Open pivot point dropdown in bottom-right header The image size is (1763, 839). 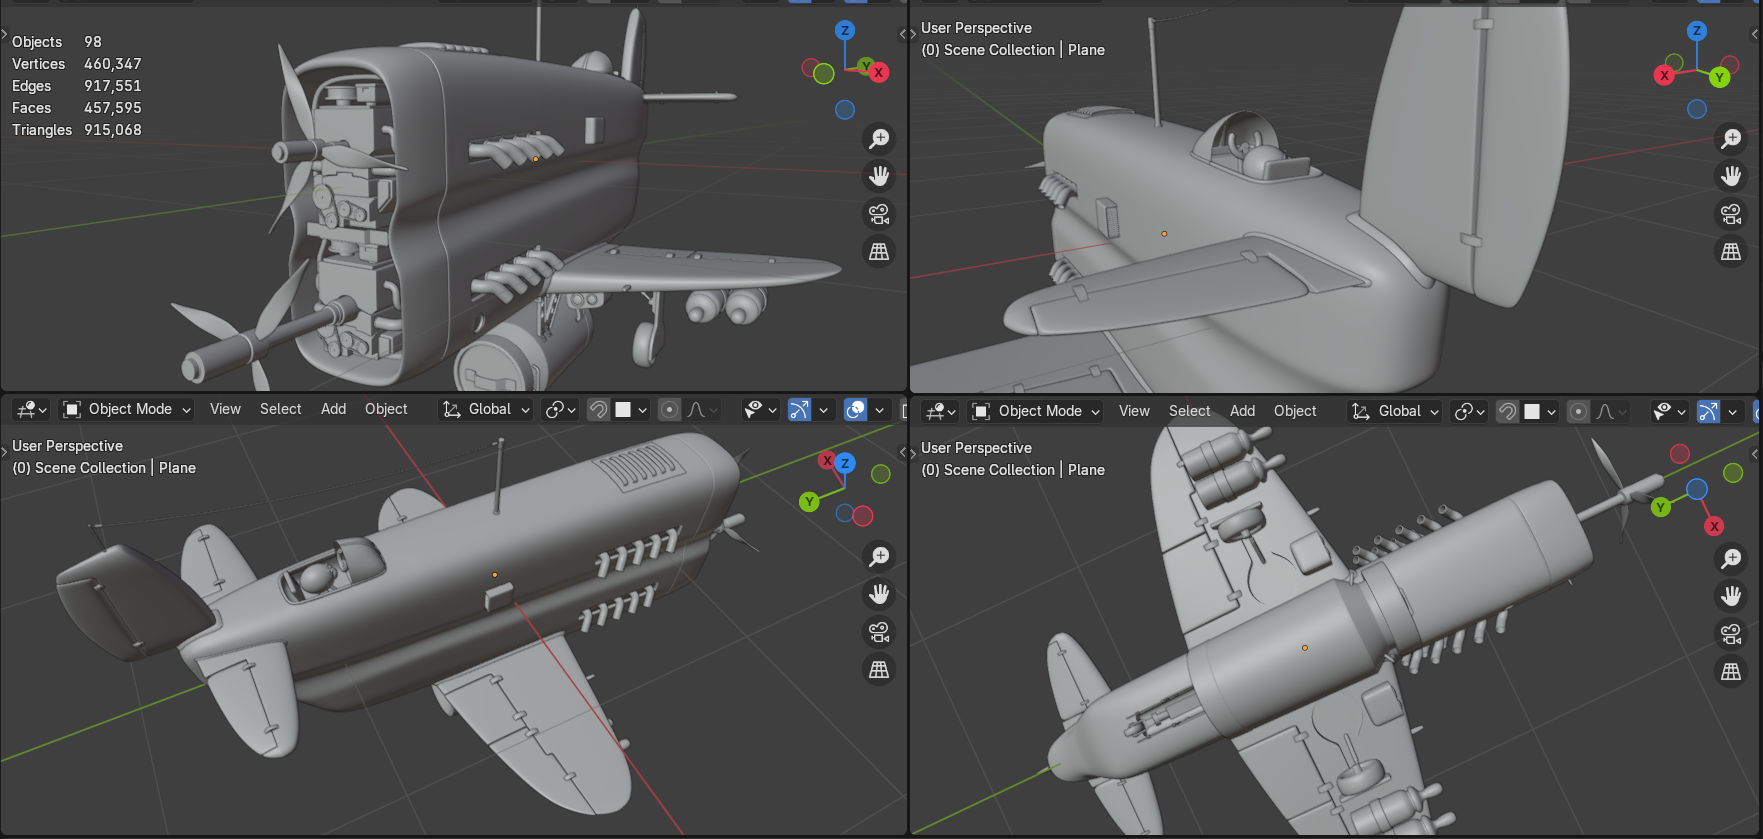click(x=1470, y=411)
